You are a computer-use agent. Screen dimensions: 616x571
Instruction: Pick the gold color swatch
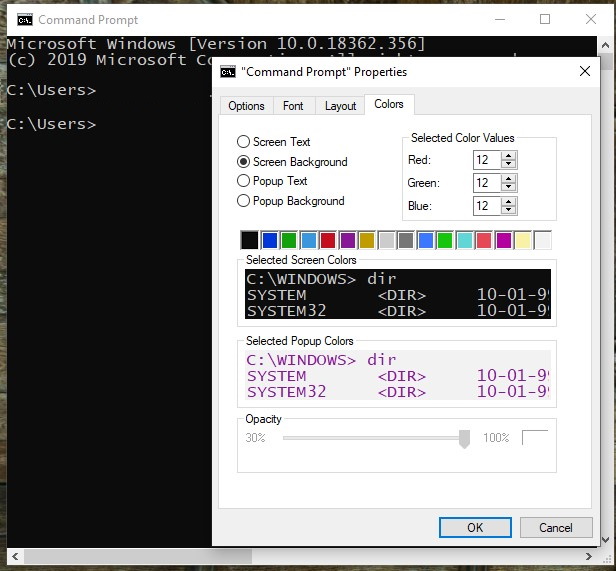point(367,241)
